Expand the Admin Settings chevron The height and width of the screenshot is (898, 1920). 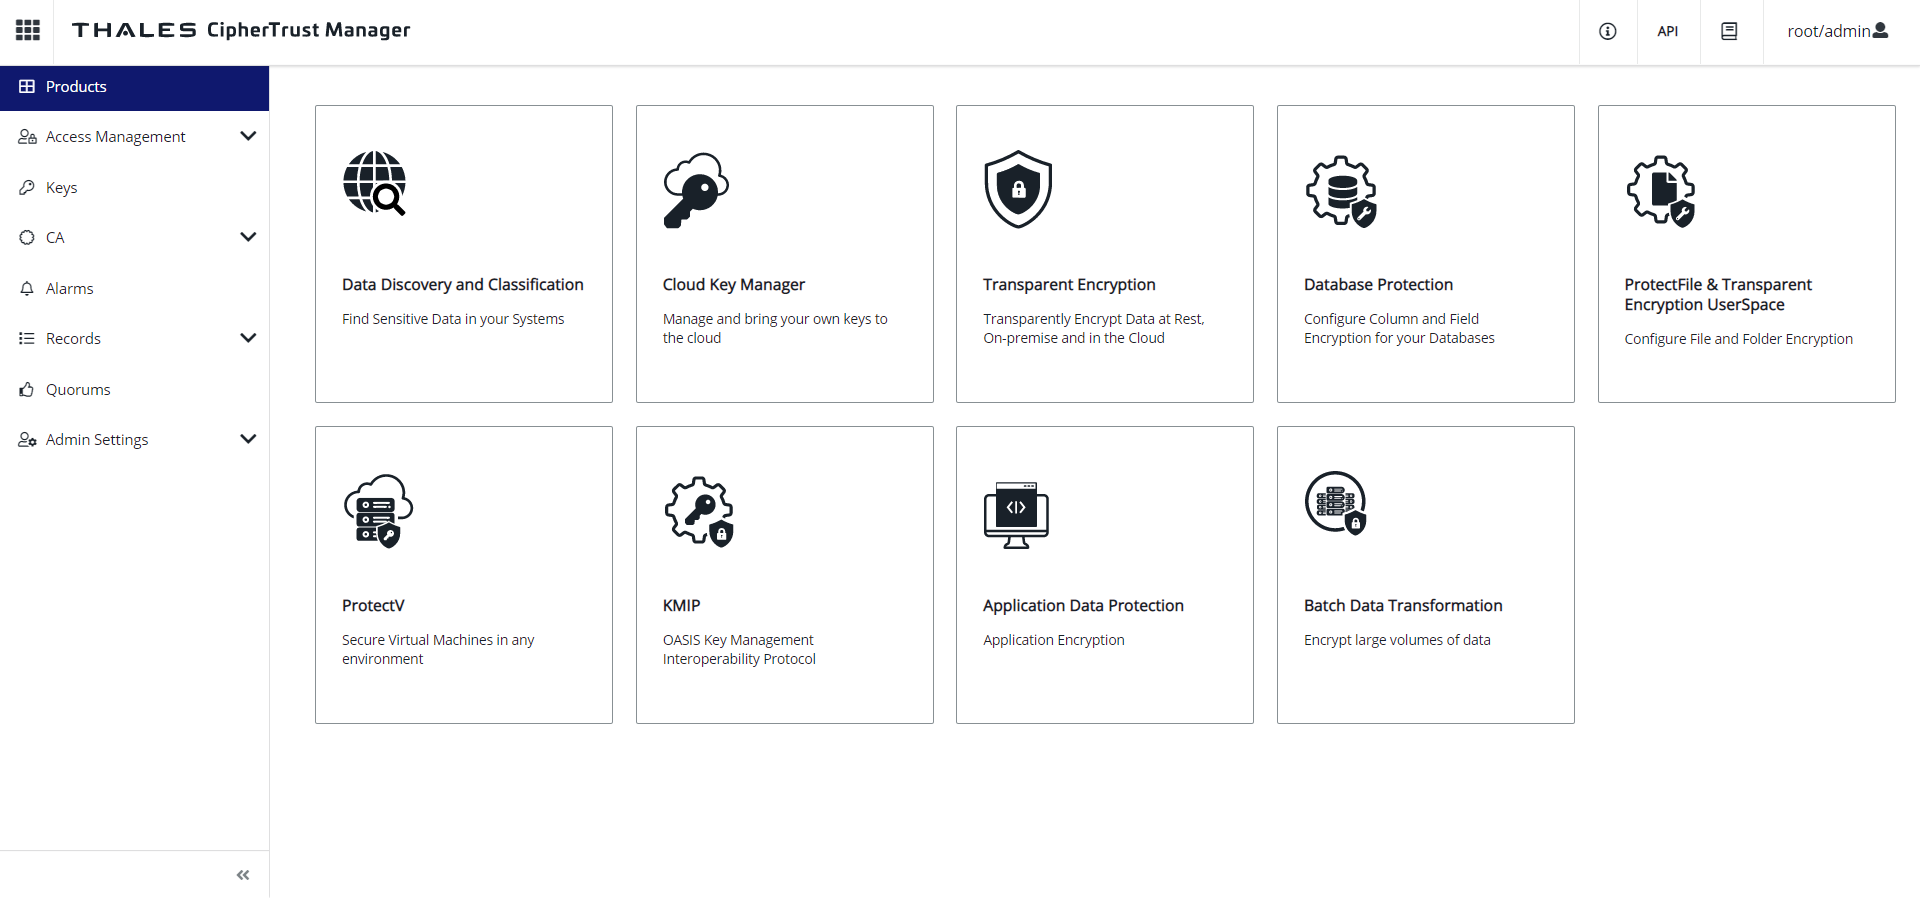[248, 439]
